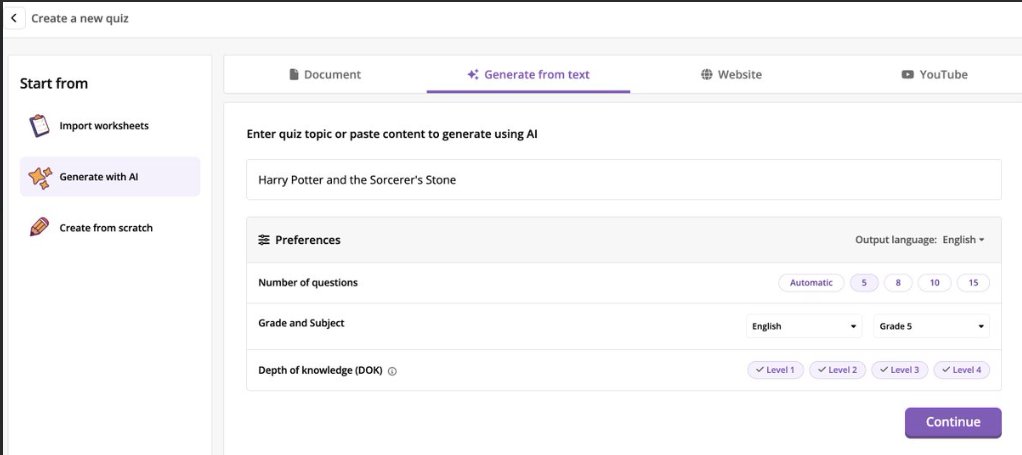The height and width of the screenshot is (455, 1022).
Task: Switch to the Generate from text tab
Action: click(x=529, y=74)
